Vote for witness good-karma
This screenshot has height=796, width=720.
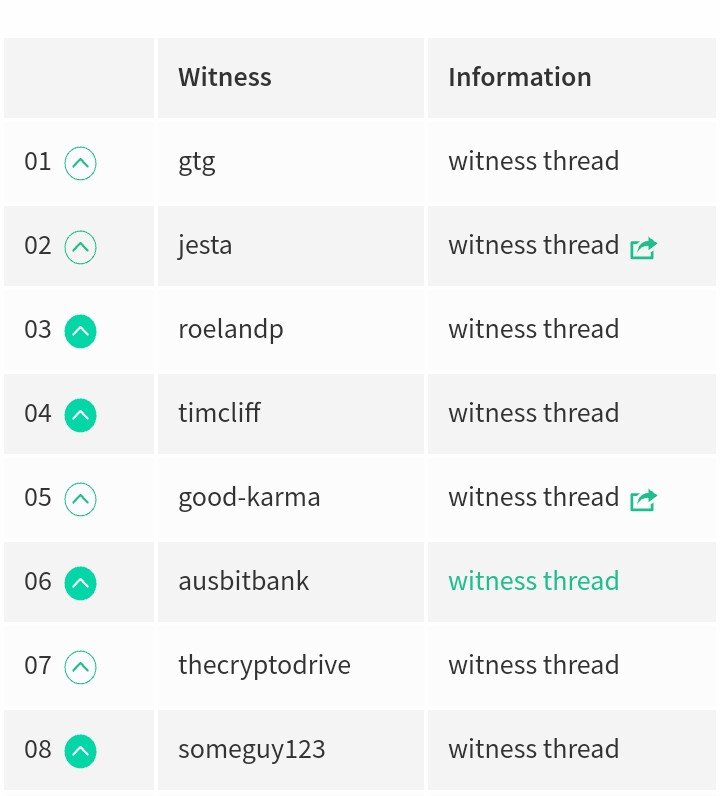pos(80,498)
